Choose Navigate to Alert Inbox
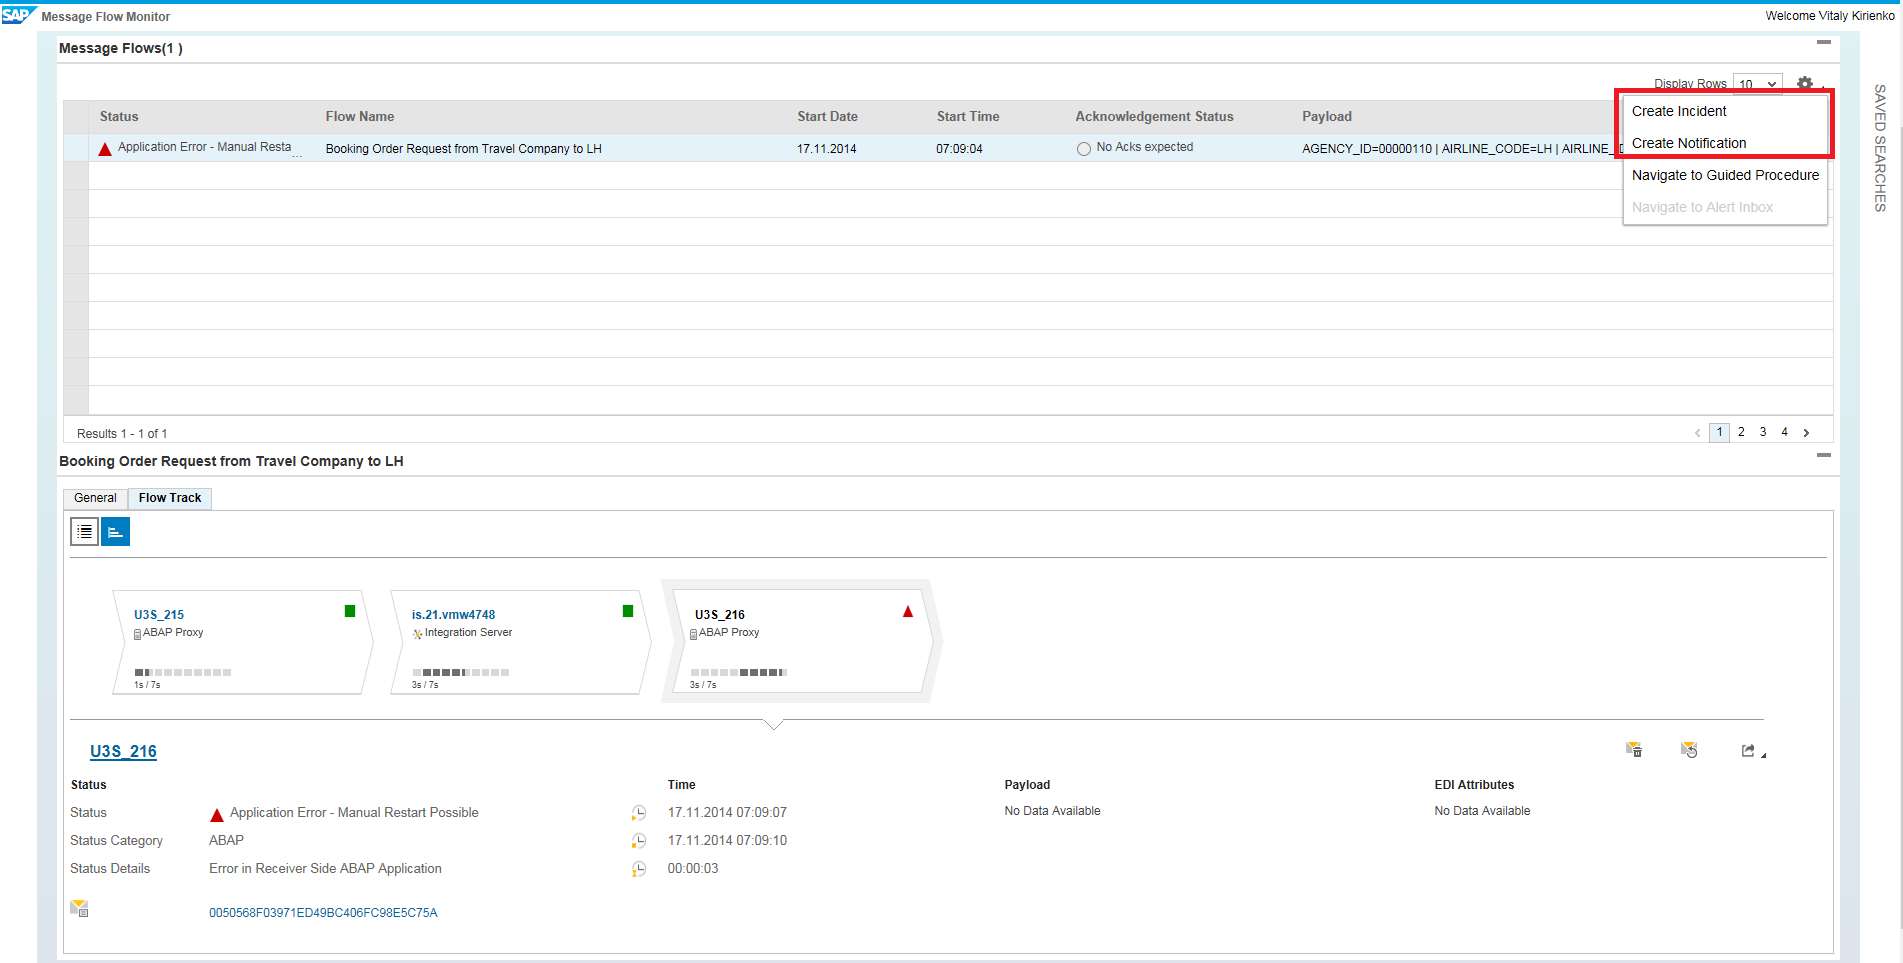Viewport: 1903px width, 963px height. tap(1702, 207)
